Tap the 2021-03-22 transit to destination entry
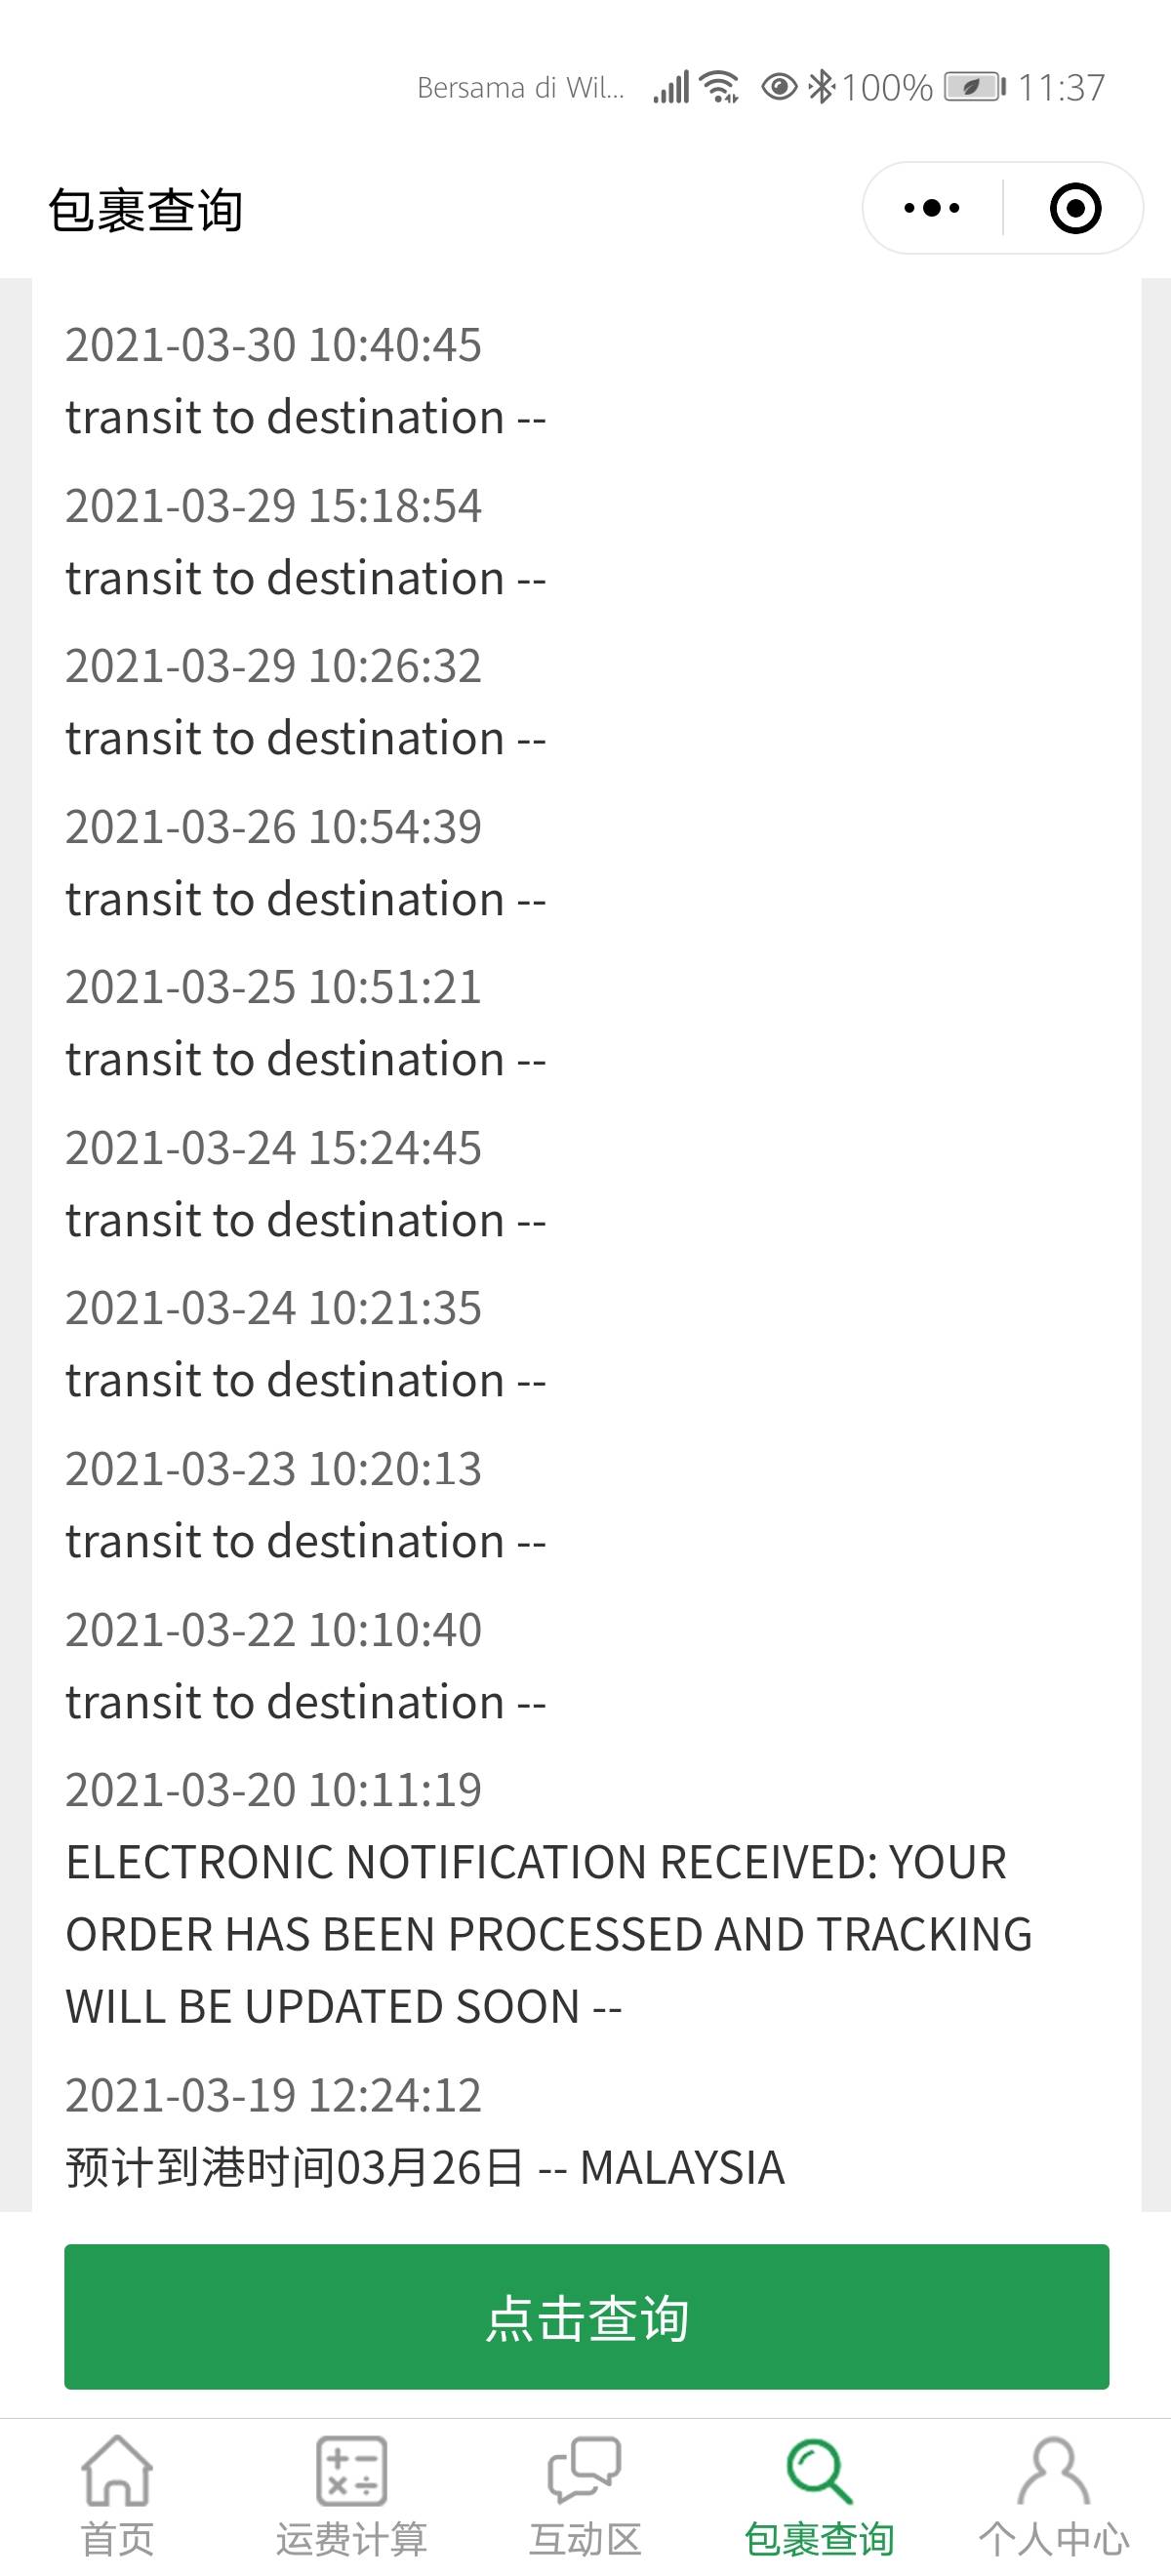 (586, 1666)
